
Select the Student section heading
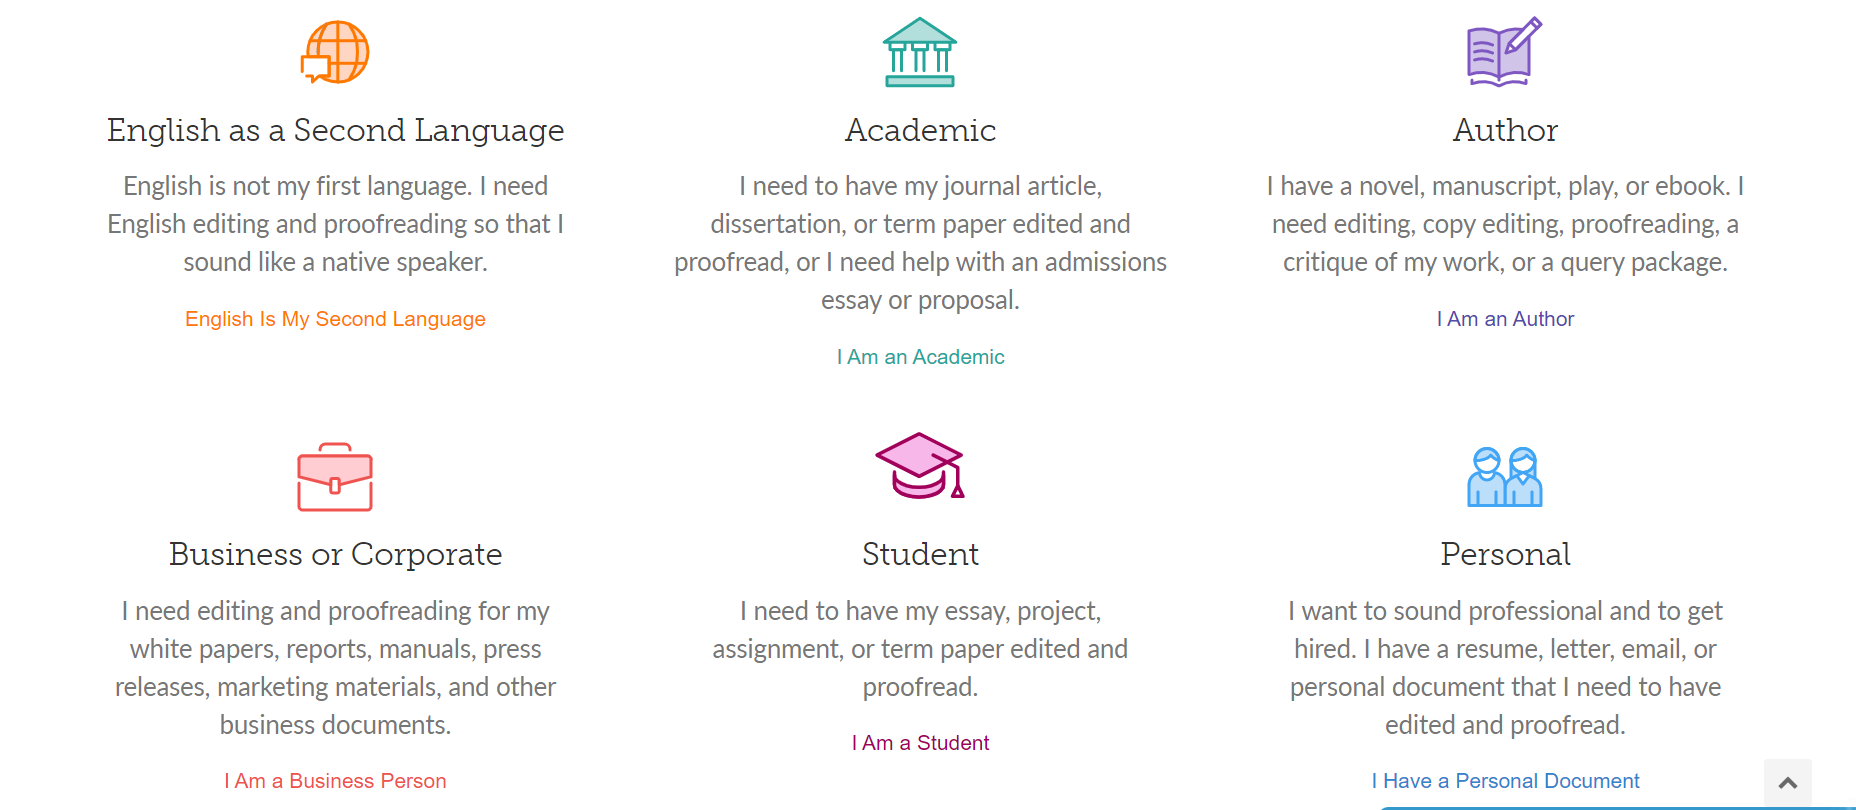click(x=920, y=554)
